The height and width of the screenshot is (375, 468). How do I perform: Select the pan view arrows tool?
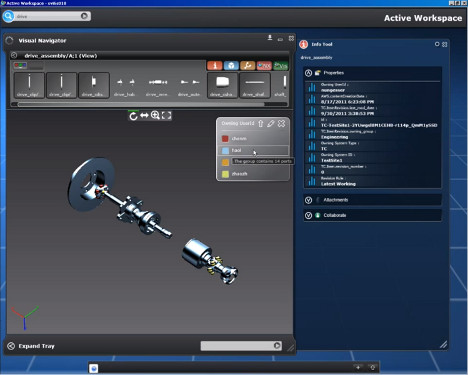(144, 115)
